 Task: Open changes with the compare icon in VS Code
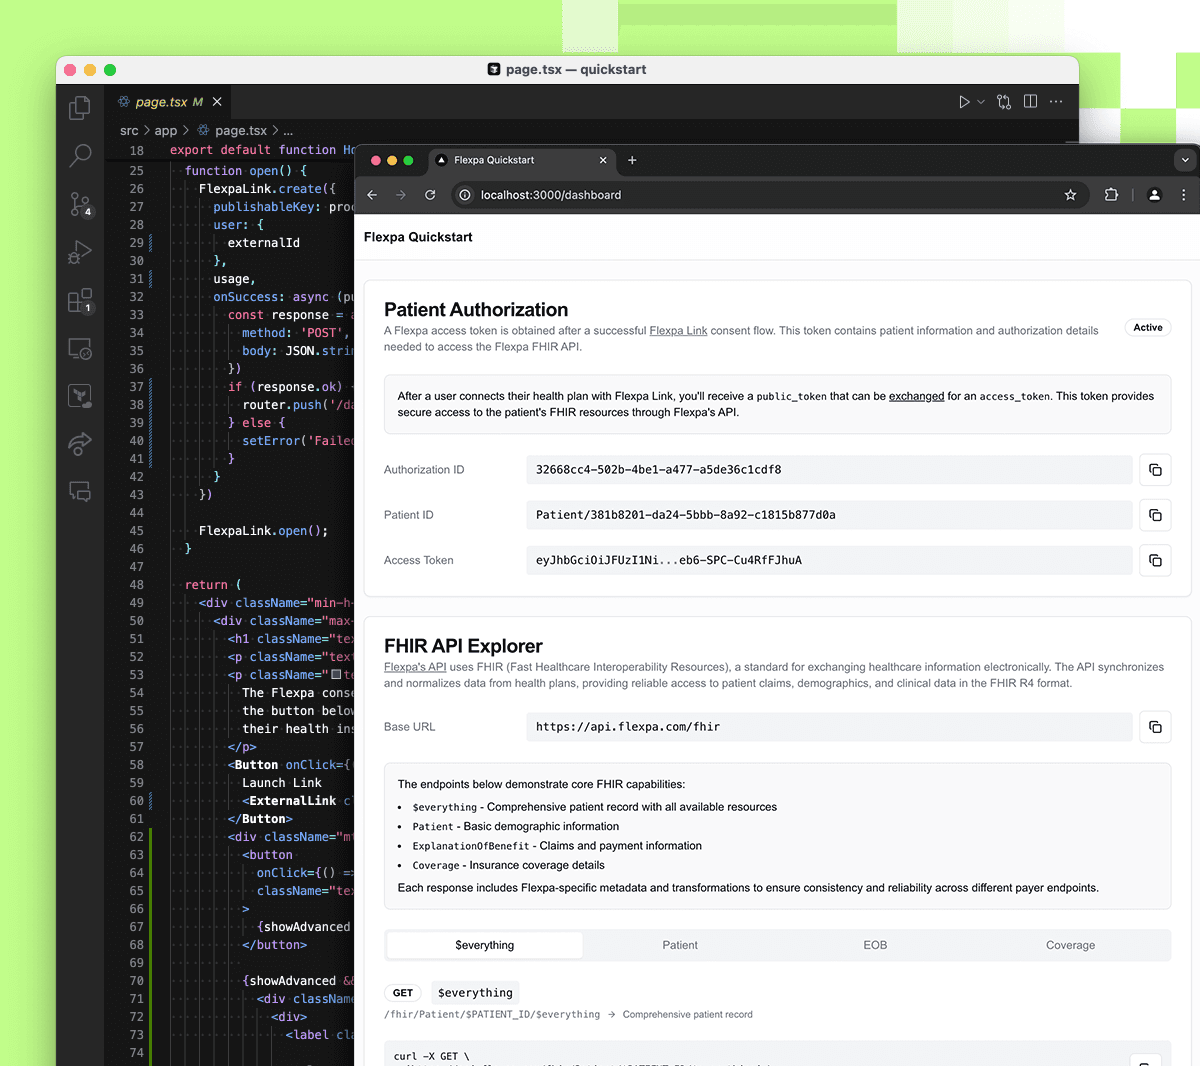[x=1004, y=102]
